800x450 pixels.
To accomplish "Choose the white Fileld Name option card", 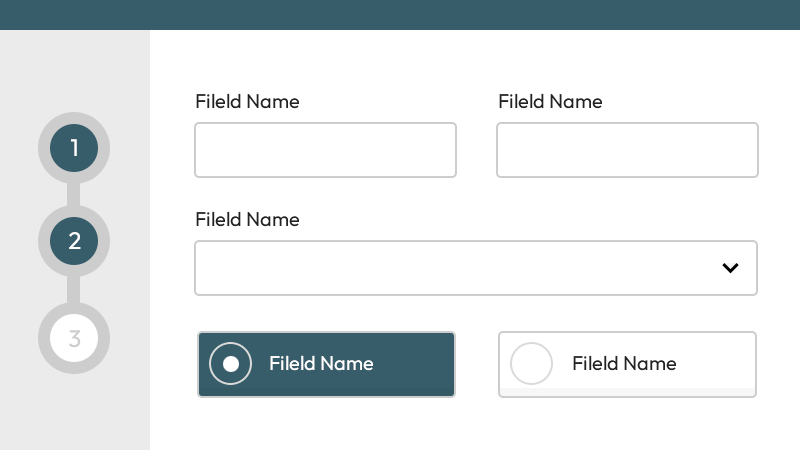I will tap(628, 364).
